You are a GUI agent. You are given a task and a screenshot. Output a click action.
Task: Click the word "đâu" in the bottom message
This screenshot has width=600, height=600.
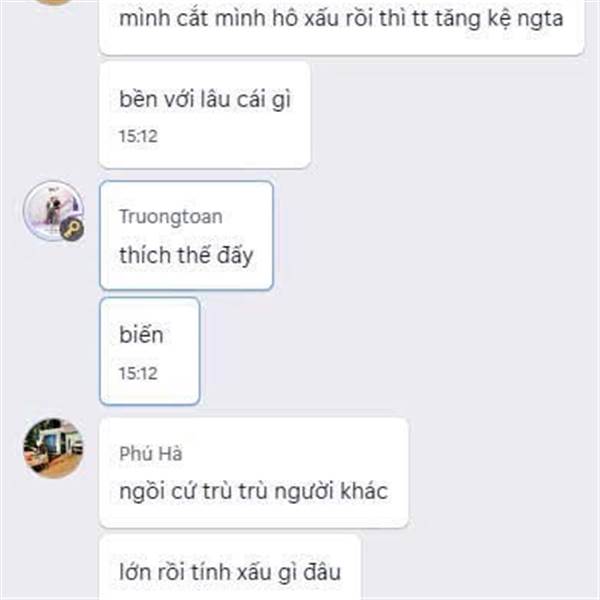pyautogui.click(x=322, y=573)
